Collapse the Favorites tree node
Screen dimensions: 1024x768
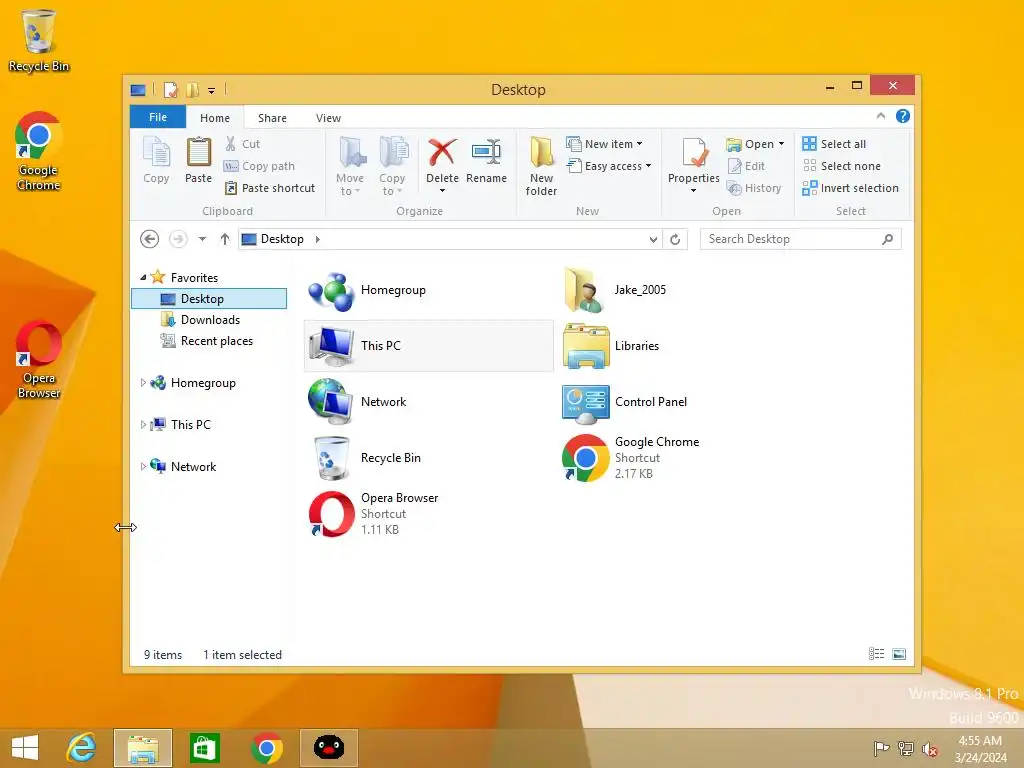(143, 278)
